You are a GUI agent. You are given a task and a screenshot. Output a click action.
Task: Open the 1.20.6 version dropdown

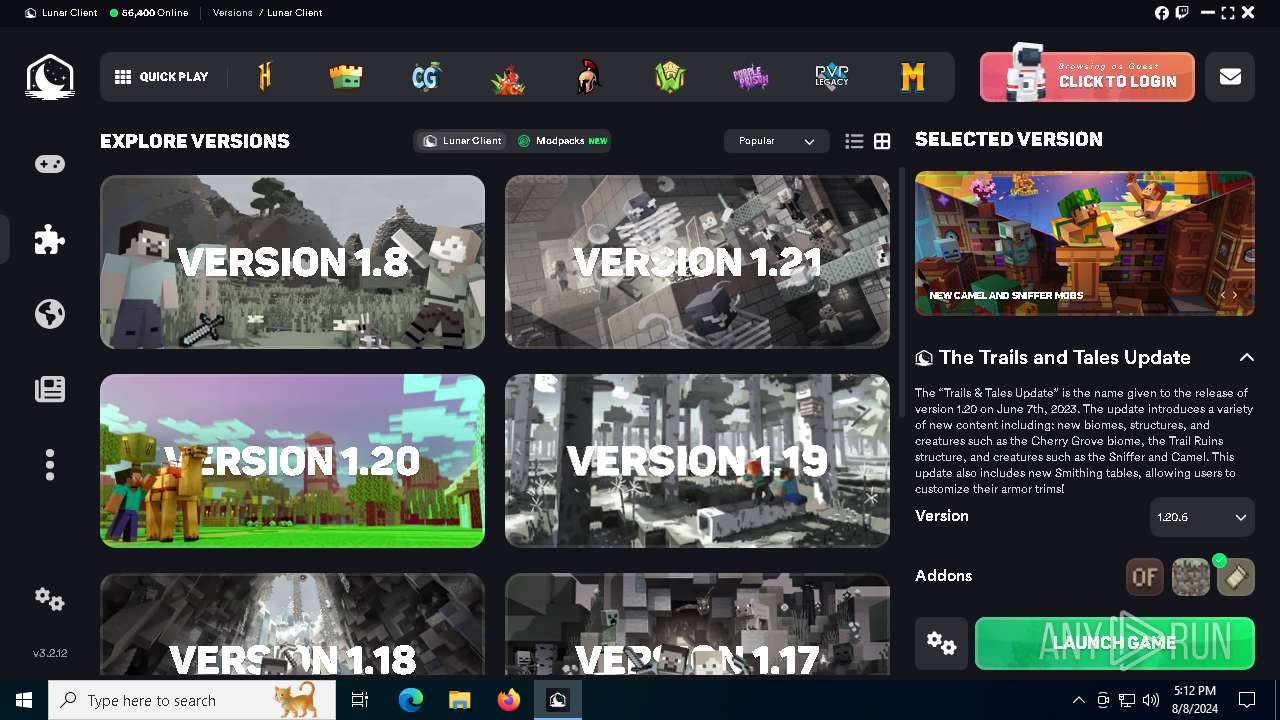click(1202, 517)
